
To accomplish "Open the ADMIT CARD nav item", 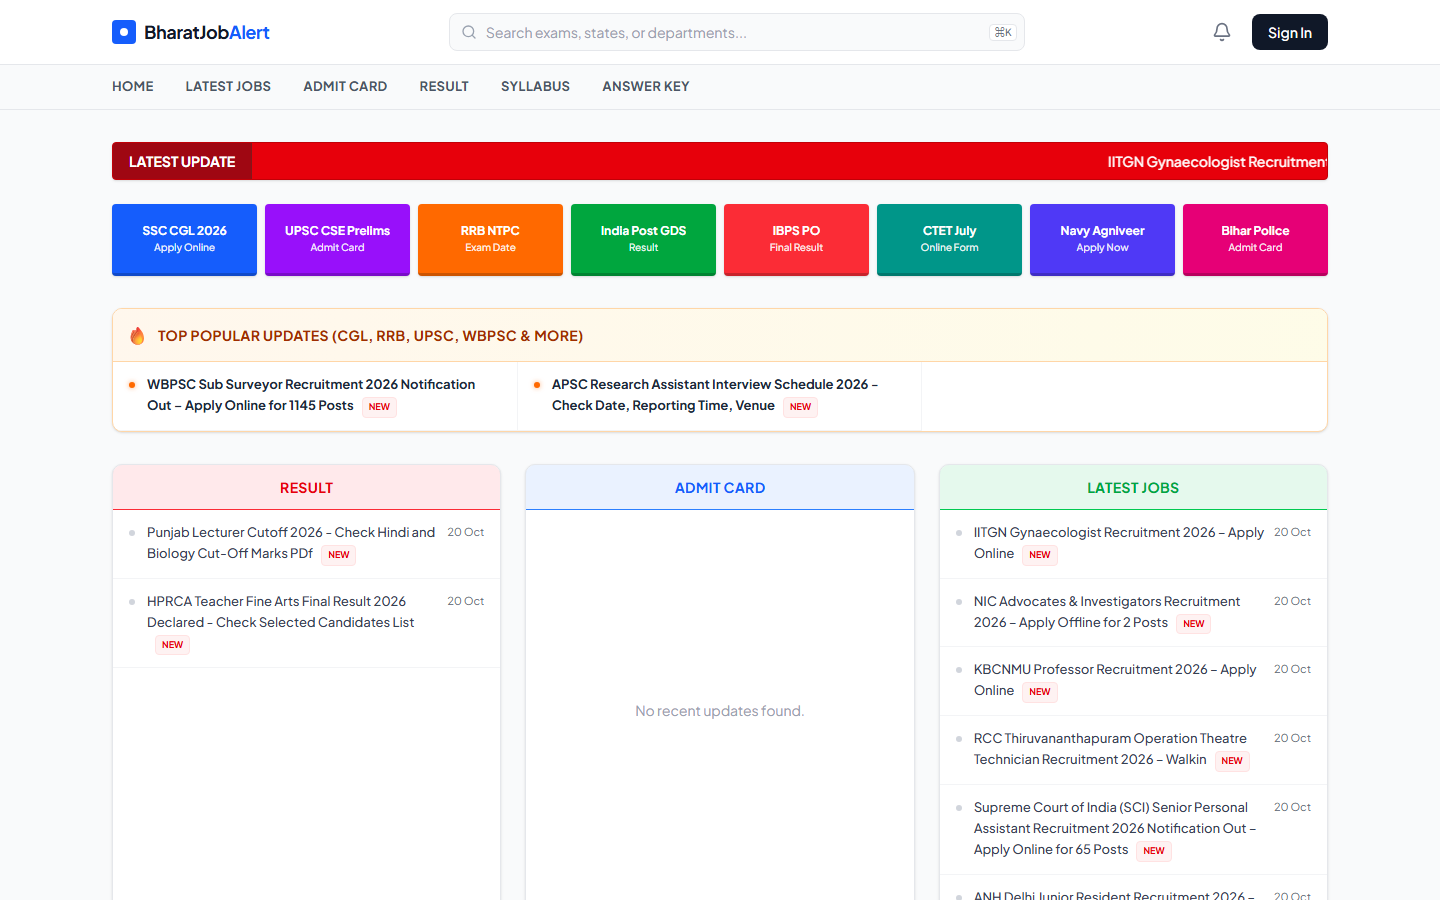I will point(345,87).
